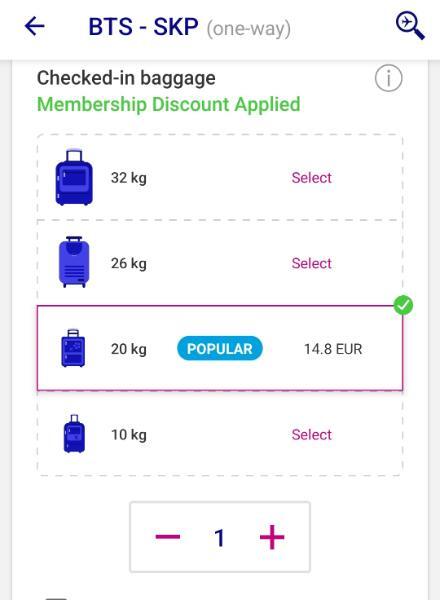Screen dimensions: 440x600
Task: Click the BTS - SKP route title
Action: (143, 27)
